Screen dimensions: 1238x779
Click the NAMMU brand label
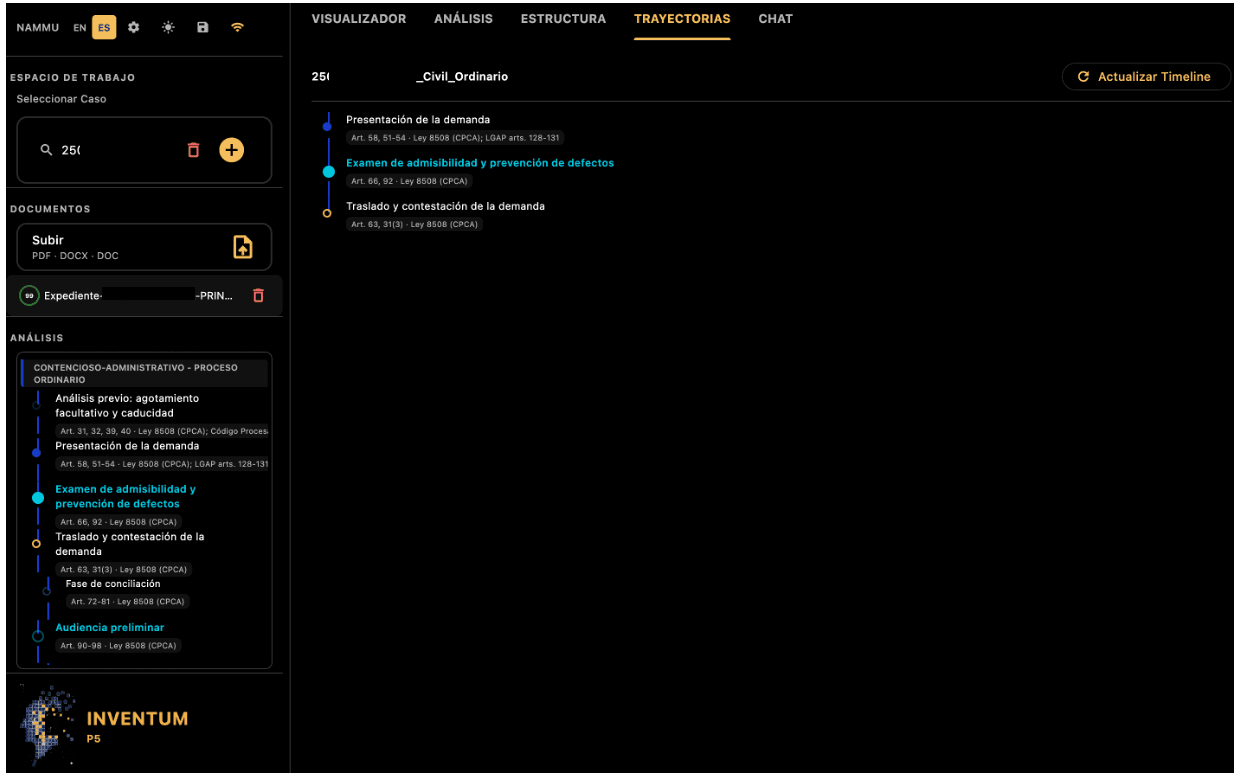pyautogui.click(x=38, y=28)
